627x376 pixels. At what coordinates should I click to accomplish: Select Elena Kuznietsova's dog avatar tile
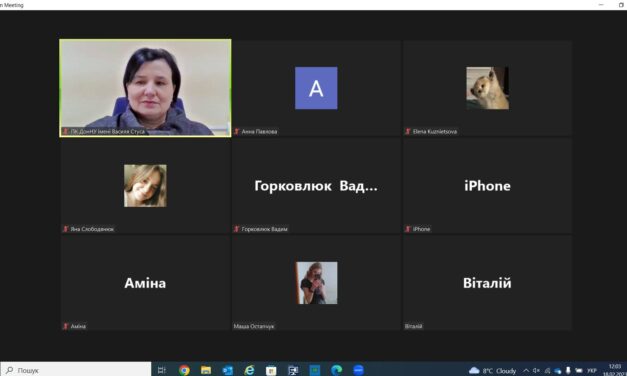click(487, 88)
